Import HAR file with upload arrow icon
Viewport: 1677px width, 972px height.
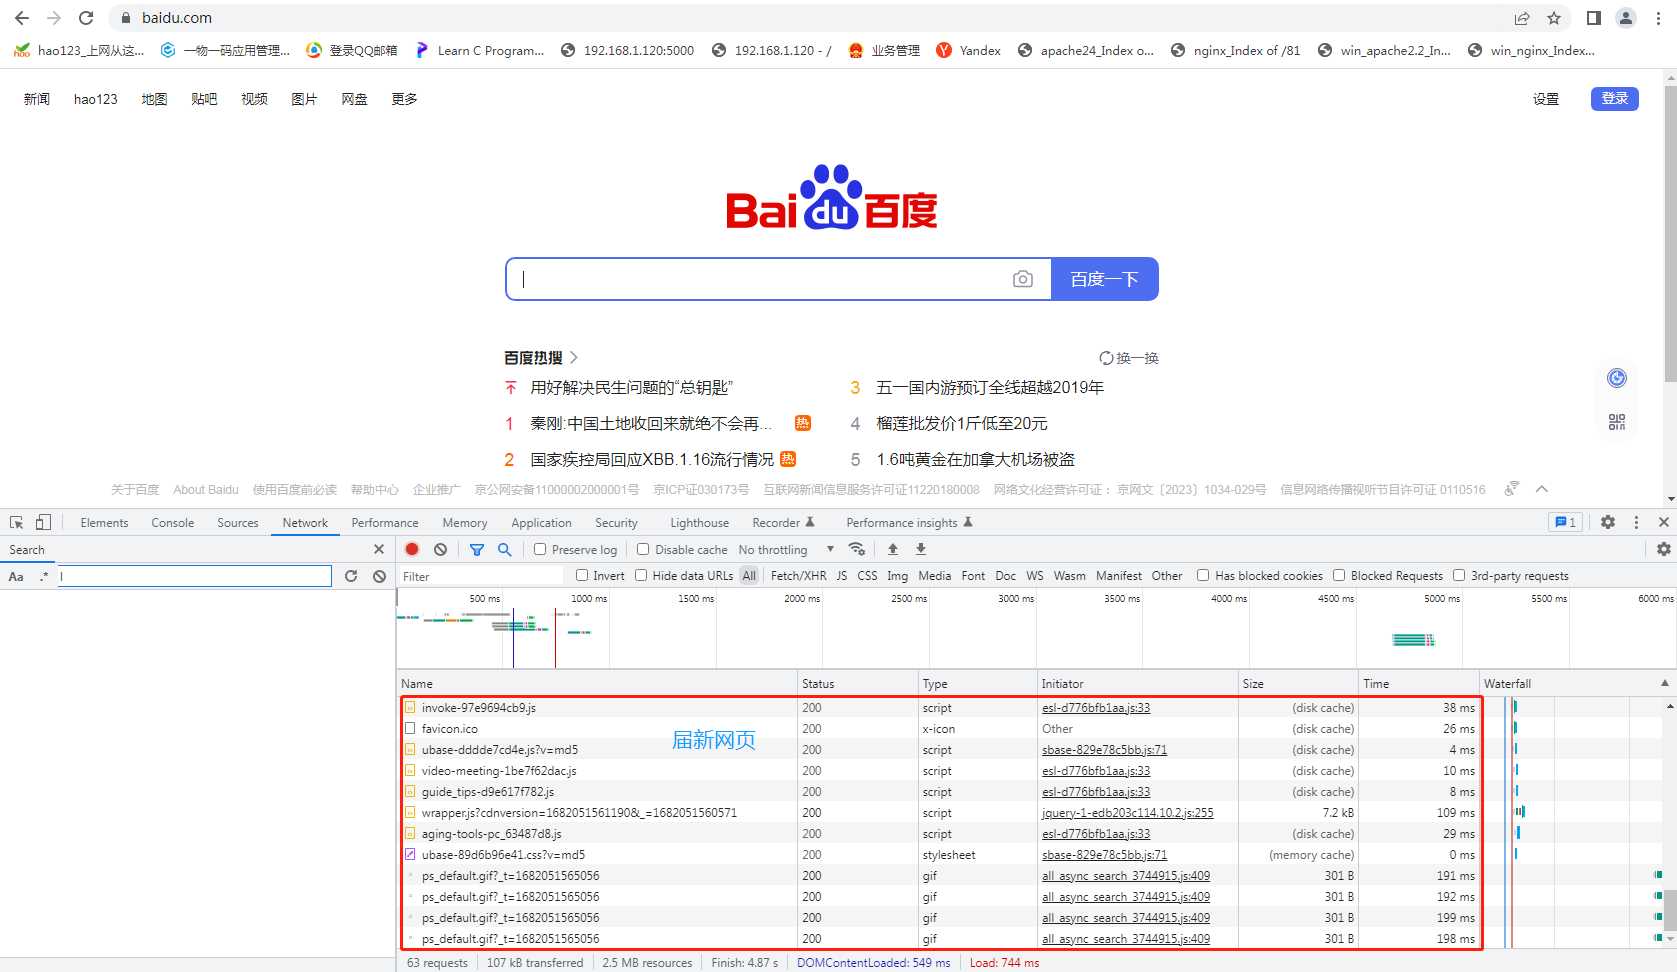click(x=893, y=549)
